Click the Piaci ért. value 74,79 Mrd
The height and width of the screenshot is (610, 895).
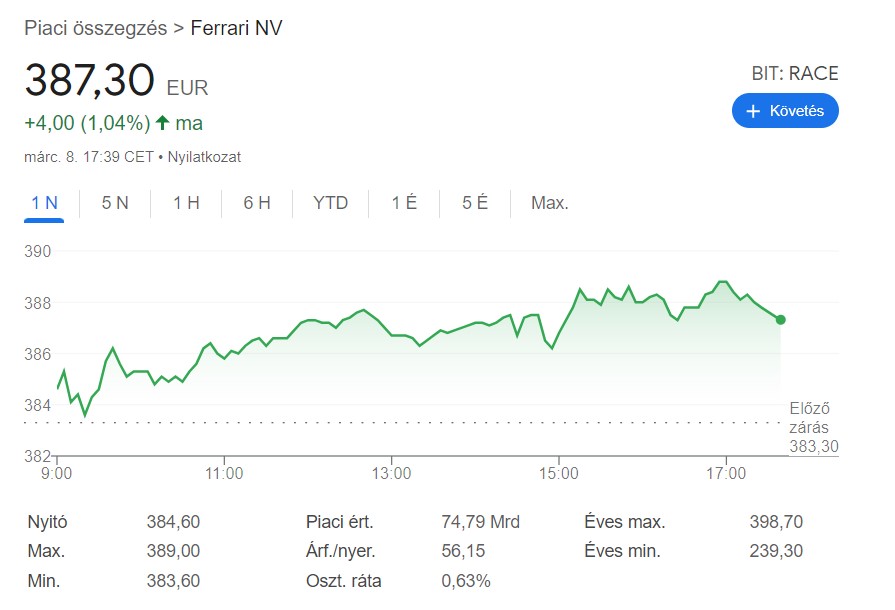click(x=481, y=522)
